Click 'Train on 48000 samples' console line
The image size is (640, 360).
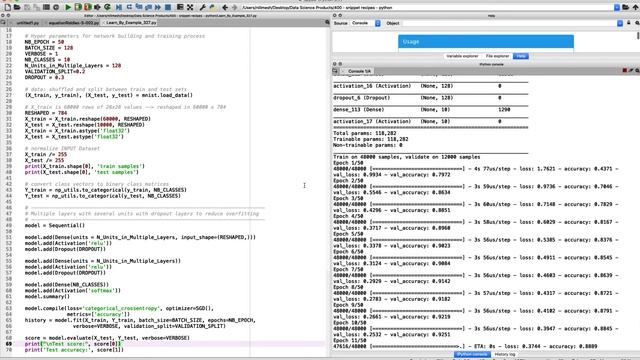[407, 157]
